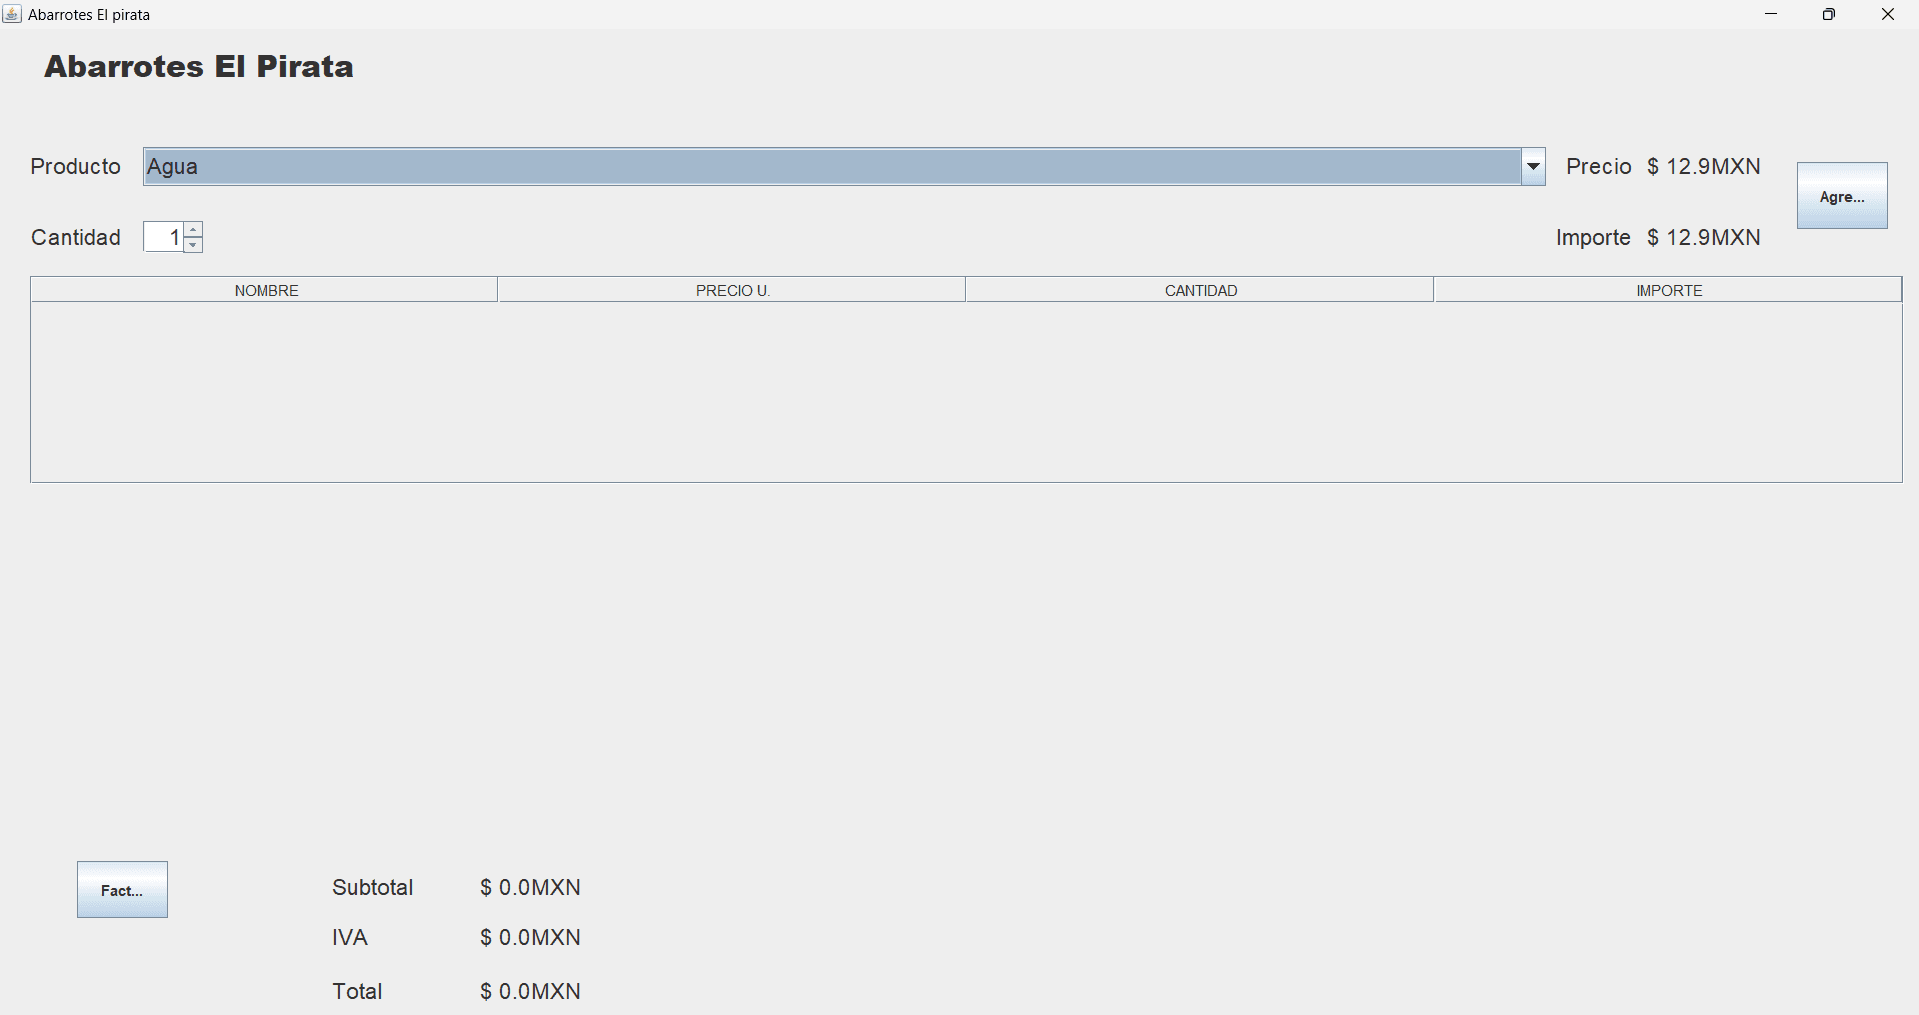Increase Cantidad with the spinner up arrow
1919x1015 pixels.
pos(194,230)
